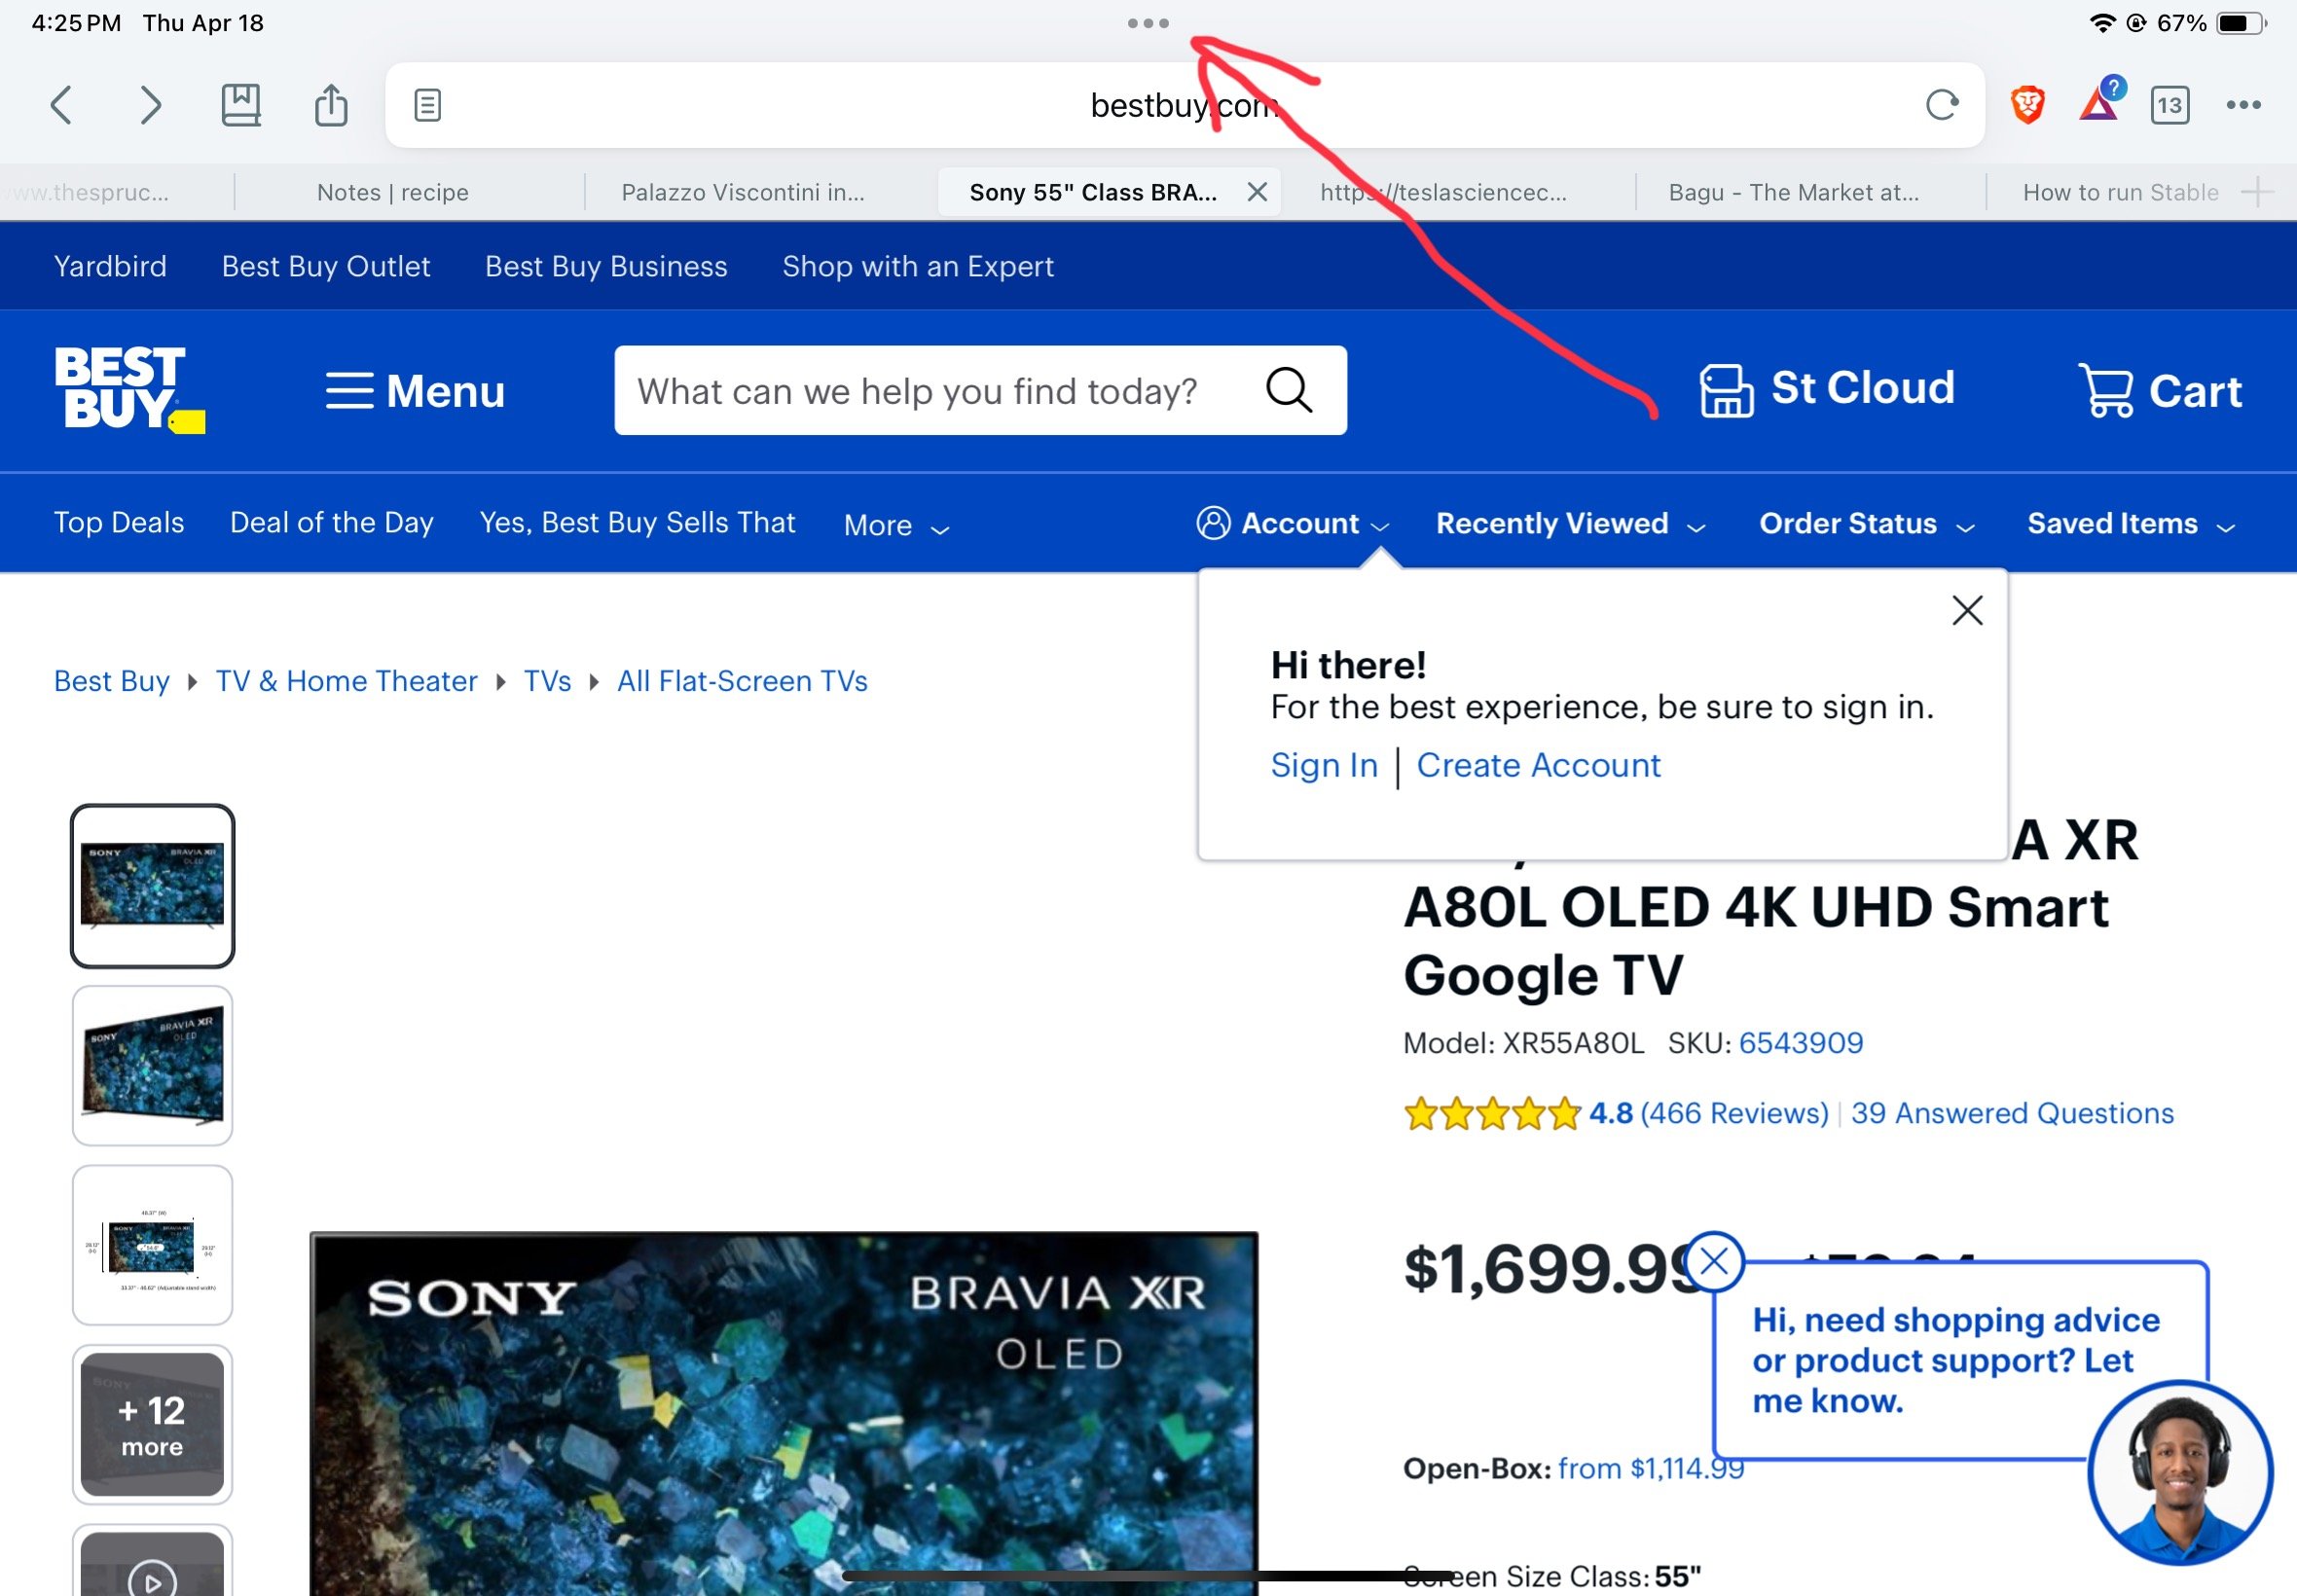This screenshot has width=2297, height=1596.
Task: Open the shopping Cart icon
Action: click(x=2160, y=390)
